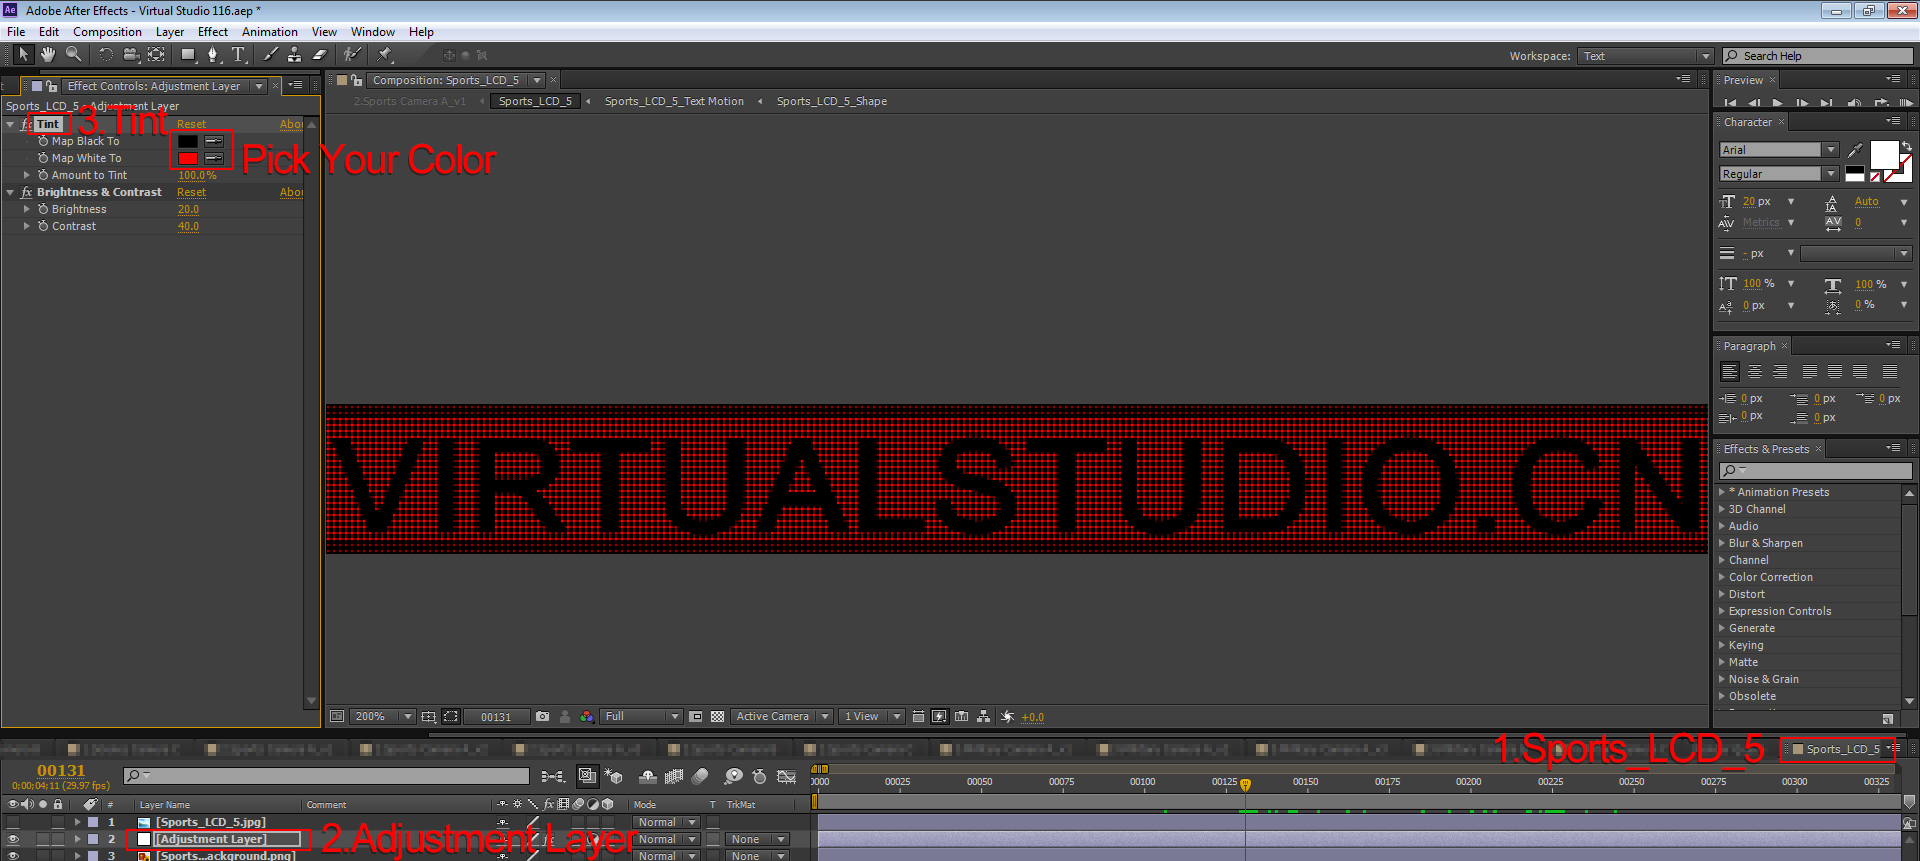This screenshot has width=1920, height=861.
Task: Enable frame blending for timeline
Action: (x=674, y=776)
